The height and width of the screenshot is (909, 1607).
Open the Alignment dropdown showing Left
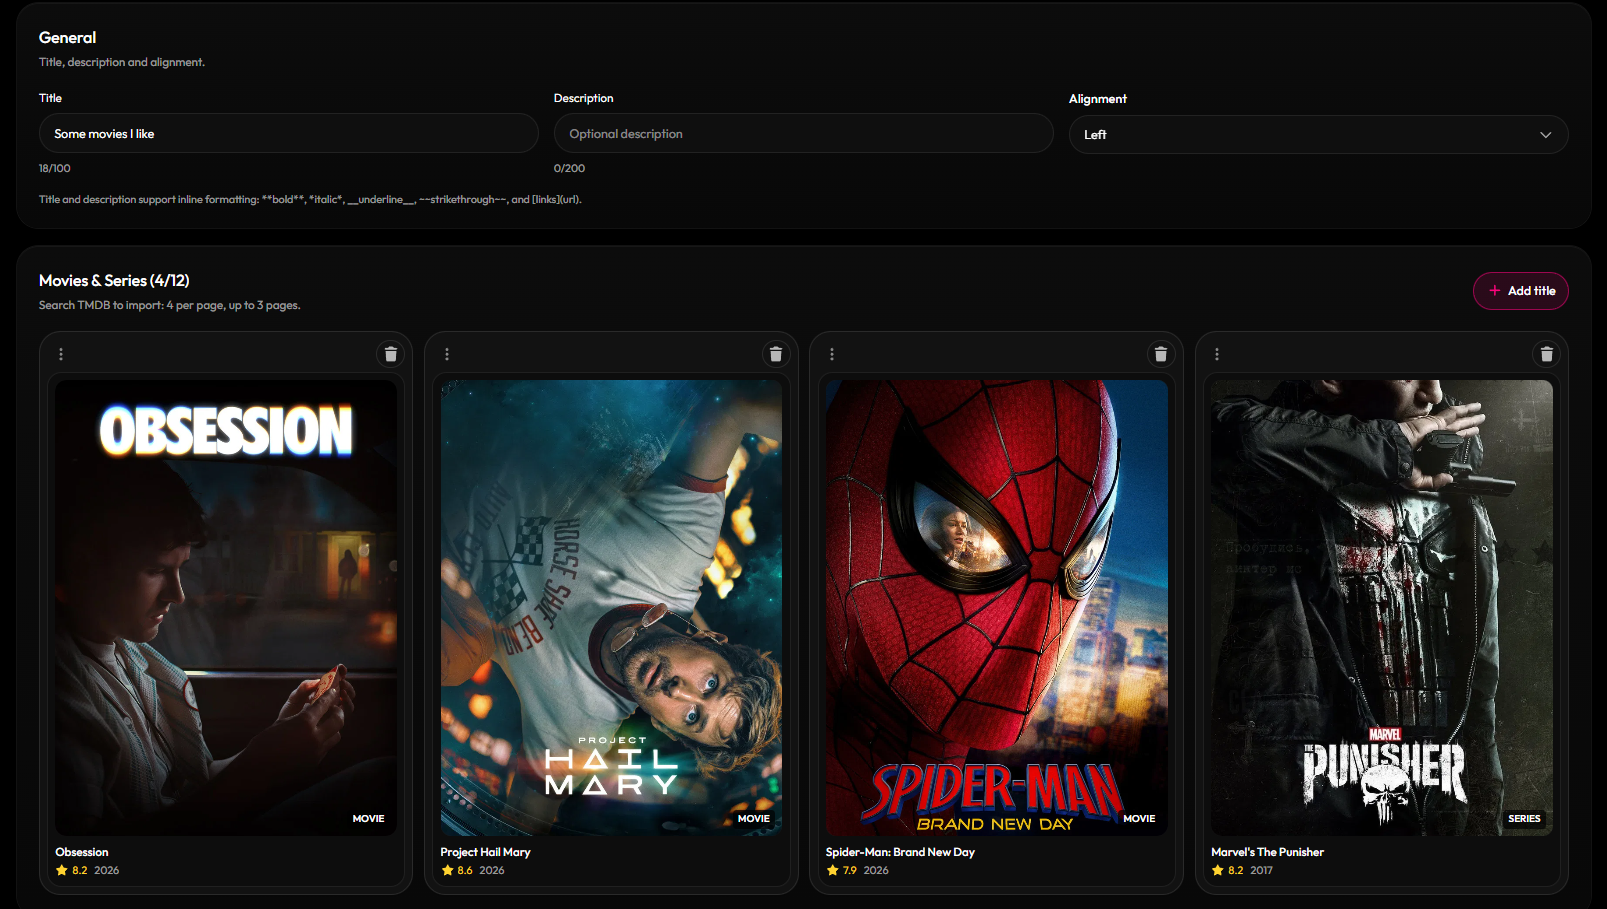(1318, 134)
